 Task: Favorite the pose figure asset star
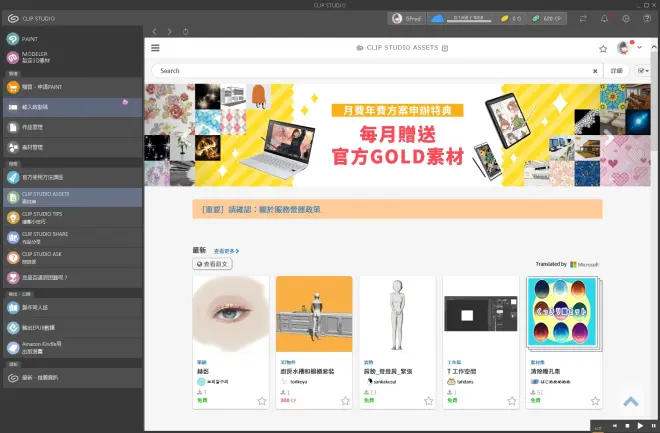428,401
